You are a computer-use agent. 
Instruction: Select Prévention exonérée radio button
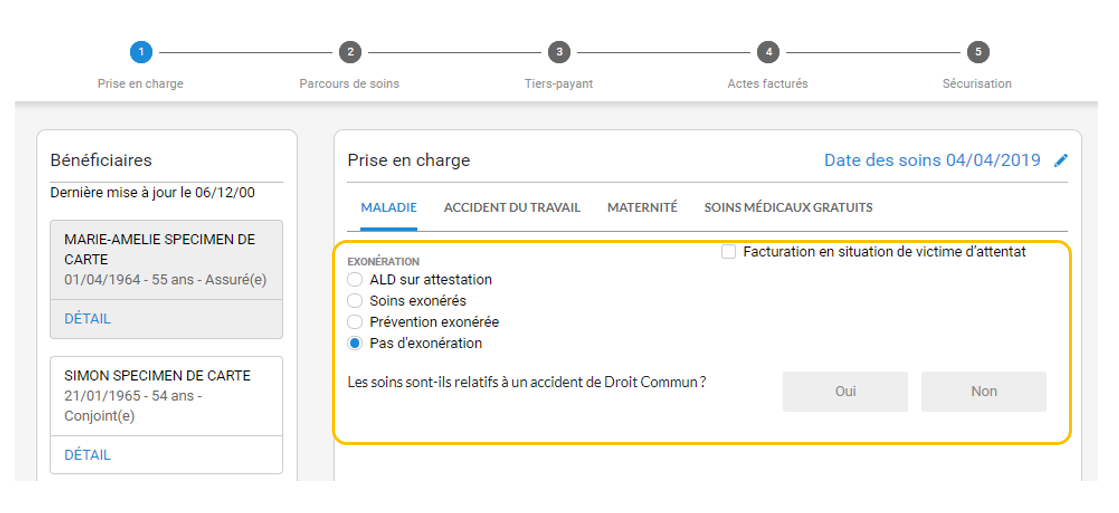353,322
